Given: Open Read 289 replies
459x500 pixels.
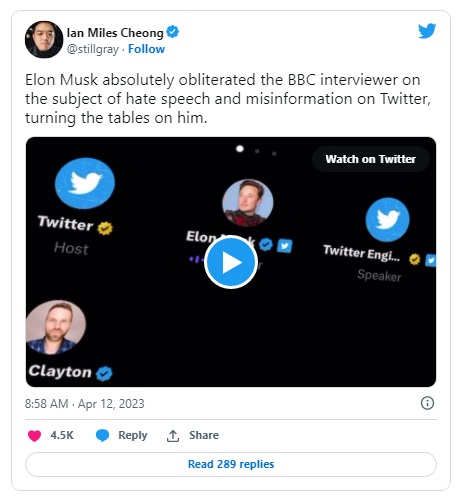Looking at the screenshot, I should pos(231,464).
